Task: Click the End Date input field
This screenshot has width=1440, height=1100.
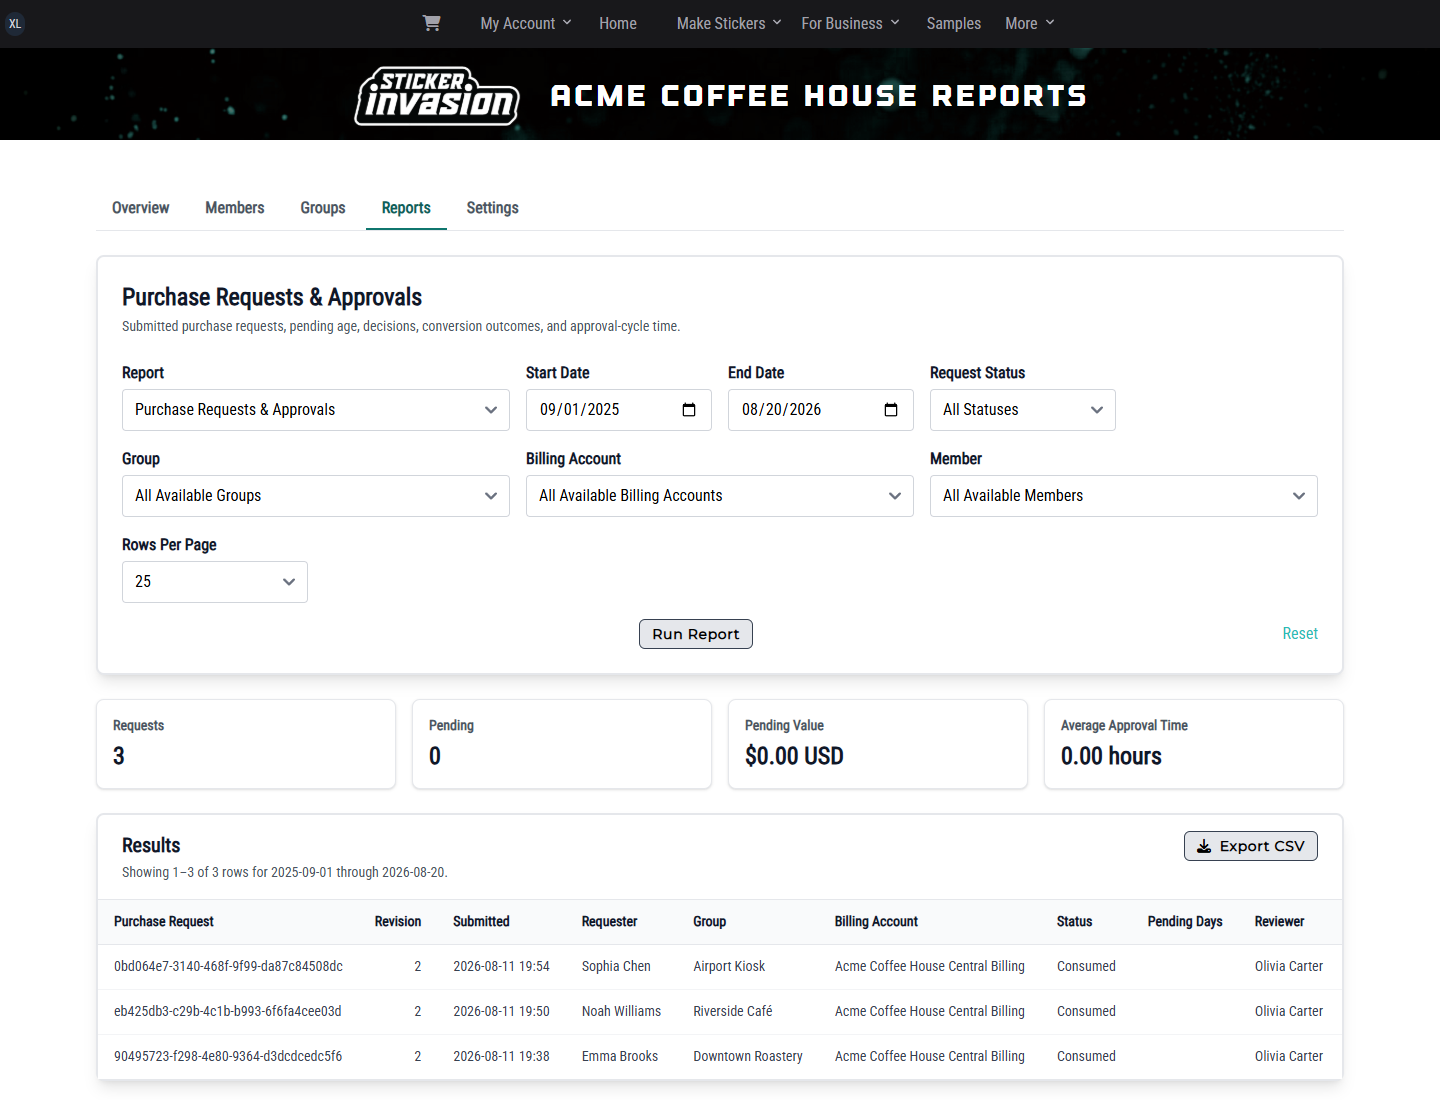Action: (x=821, y=410)
